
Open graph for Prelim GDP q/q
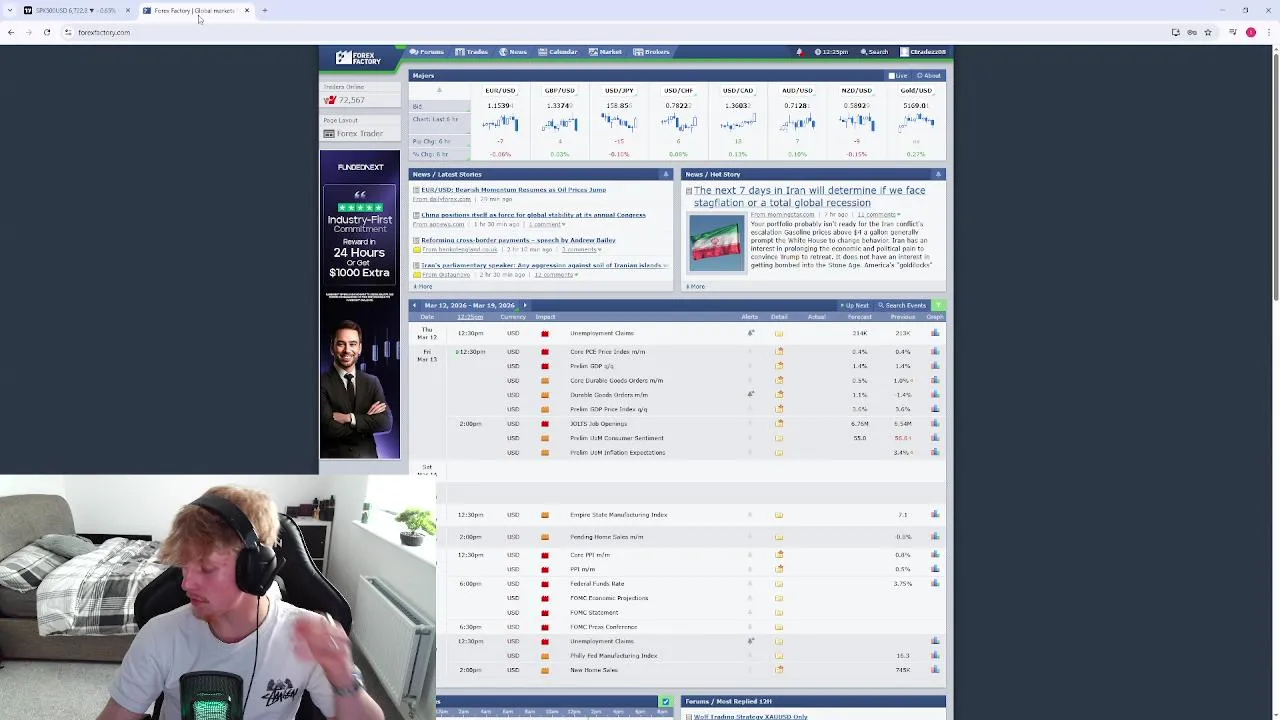tap(935, 366)
